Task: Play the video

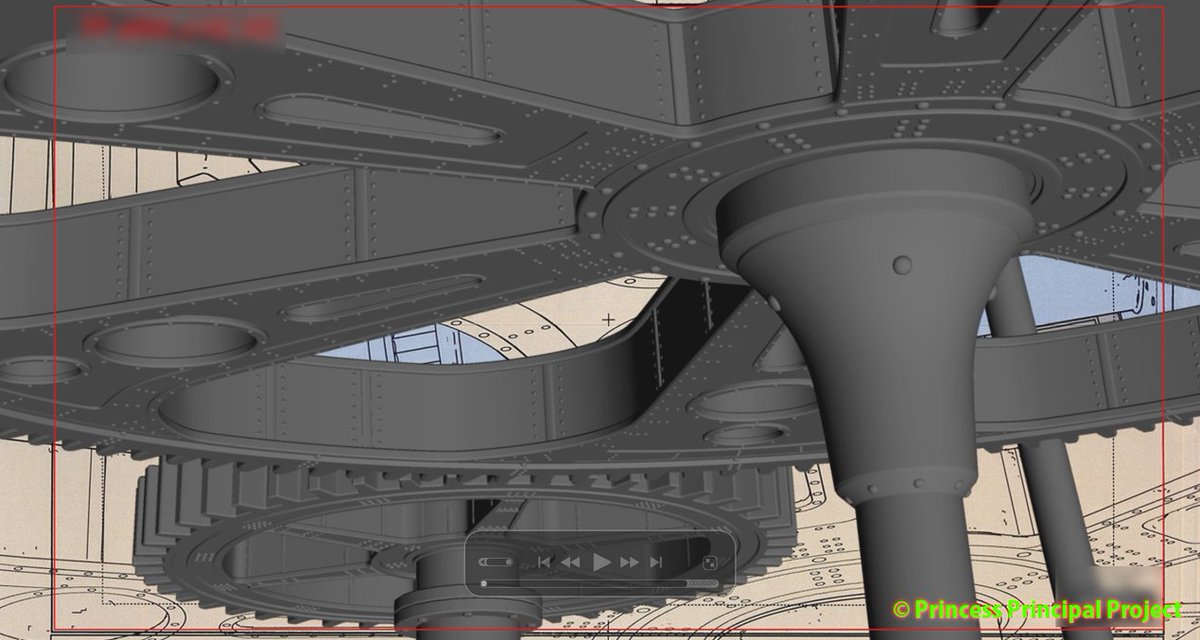Action: click(602, 562)
